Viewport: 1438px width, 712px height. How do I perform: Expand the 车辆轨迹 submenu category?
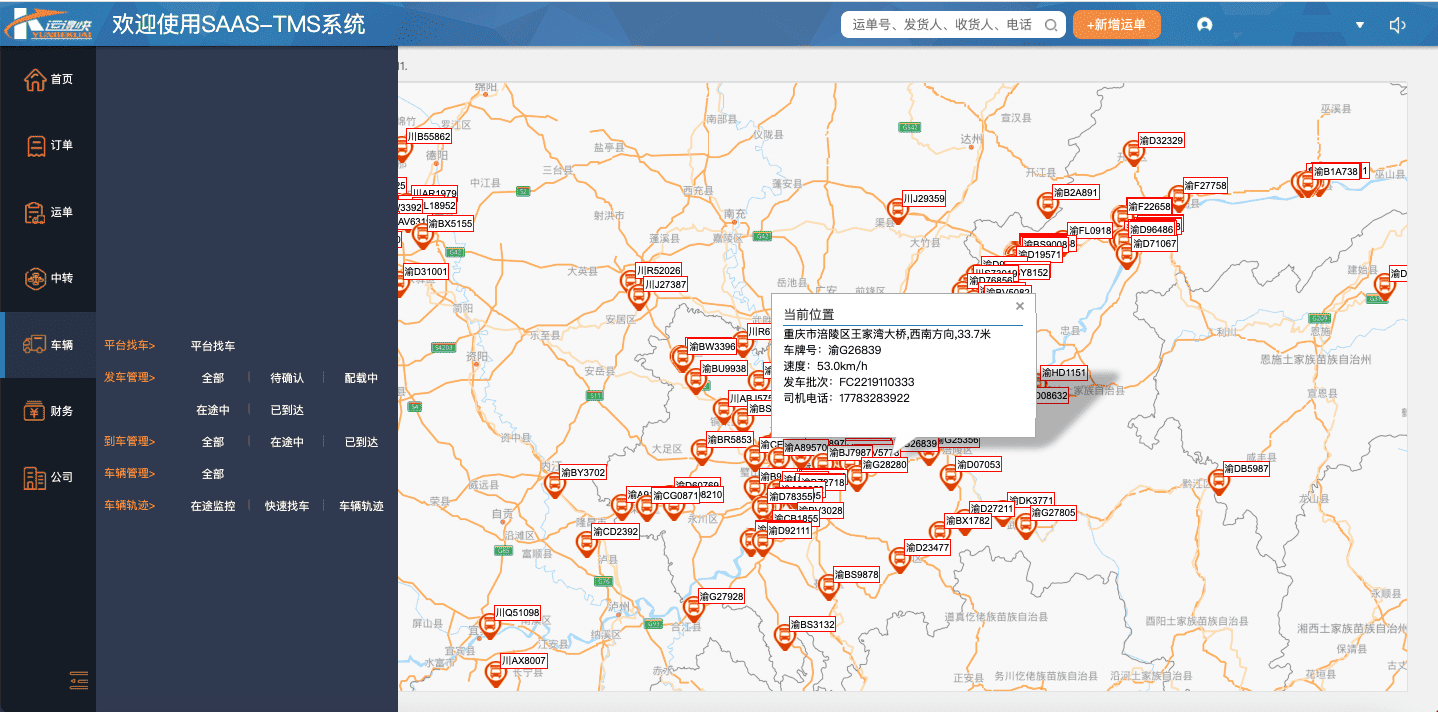click(x=130, y=506)
